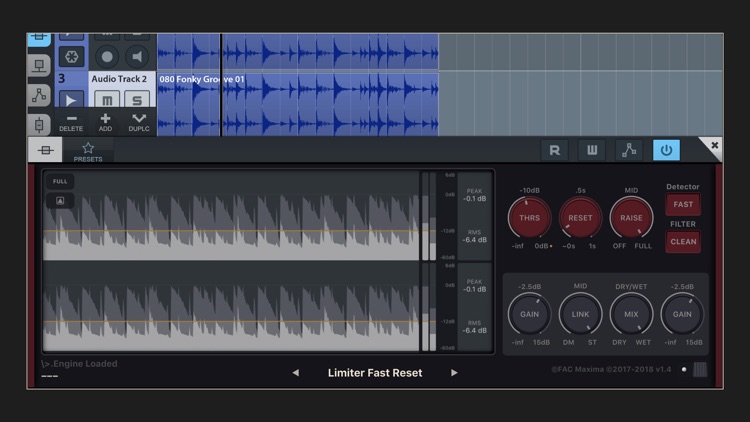Viewport: 750px width, 422px height.
Task: Open the insert effect fader icon in left sidebar
Action: 39,125
